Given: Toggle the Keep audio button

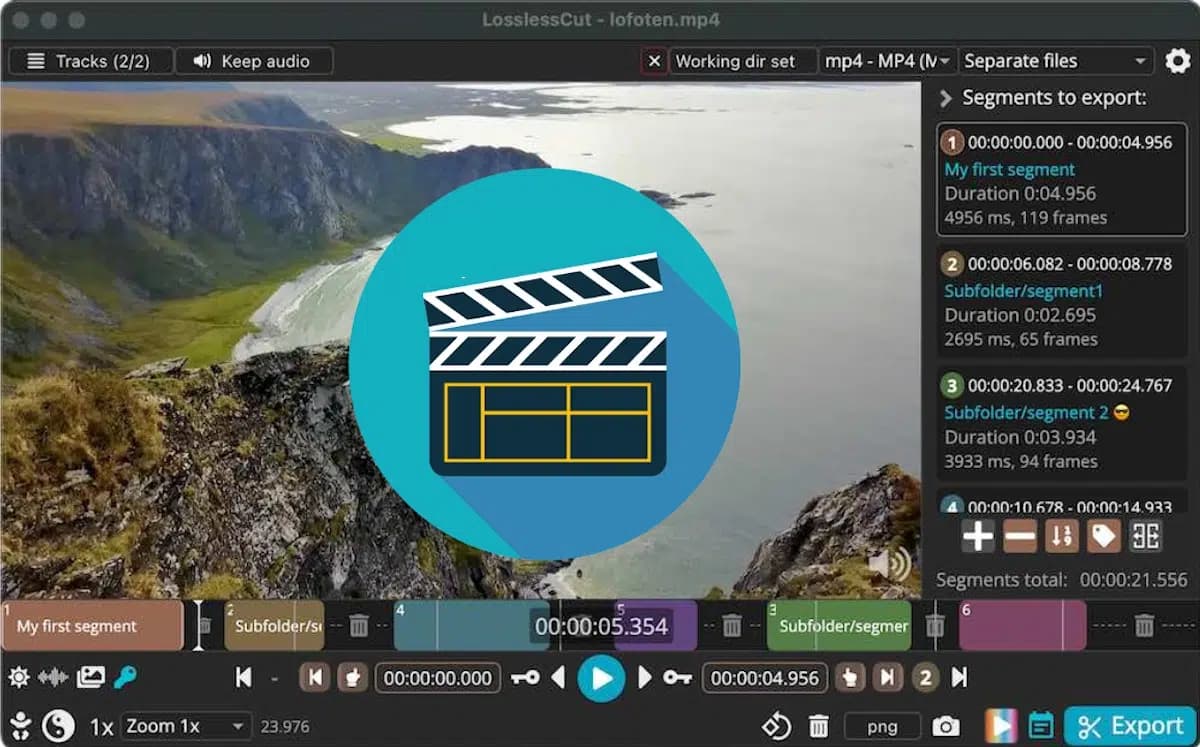Looking at the screenshot, I should [x=254, y=61].
